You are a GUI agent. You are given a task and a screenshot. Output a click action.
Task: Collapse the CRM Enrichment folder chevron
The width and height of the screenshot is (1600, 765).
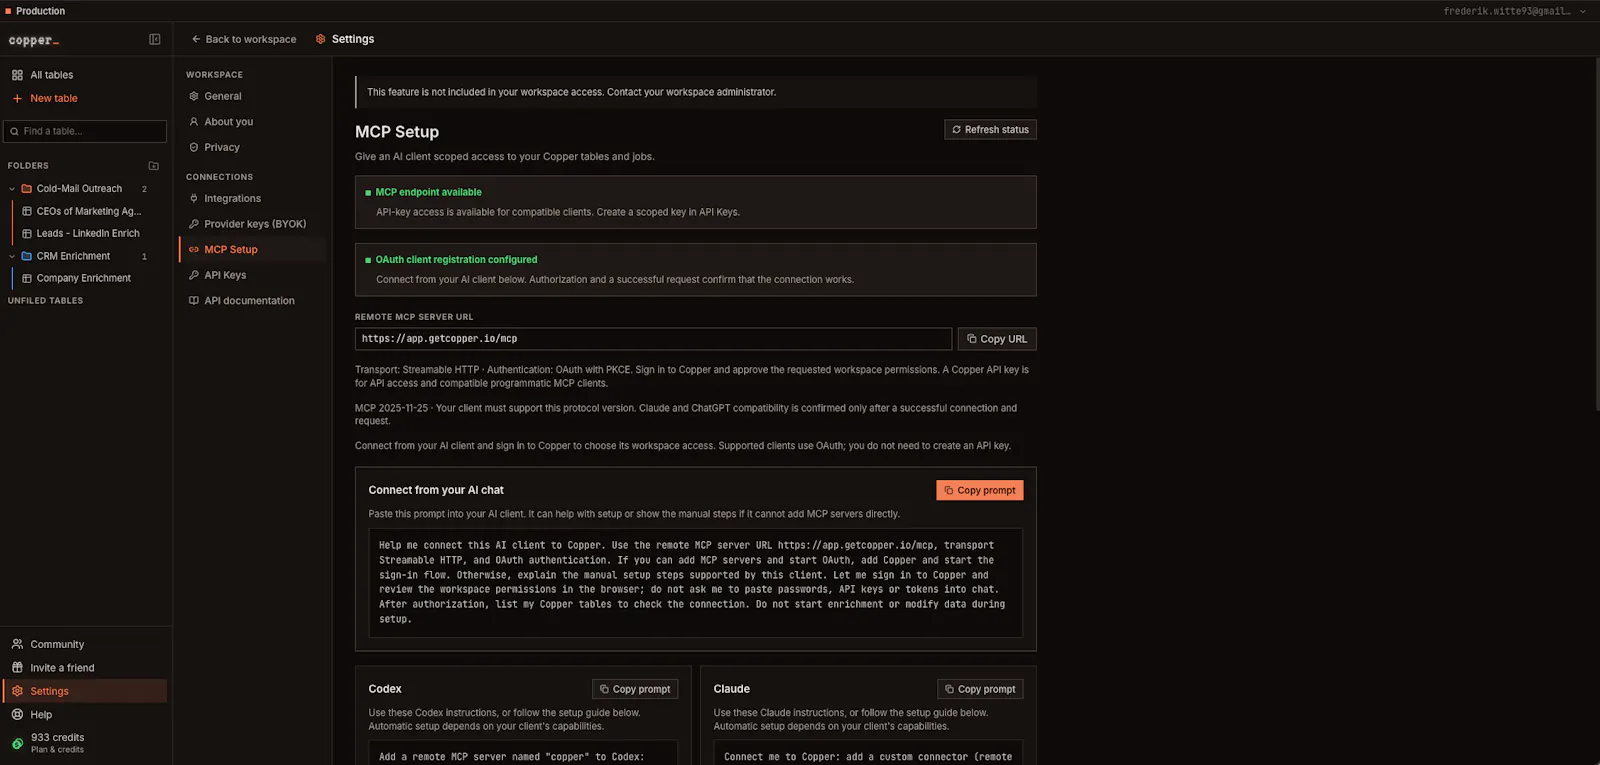pyautogui.click(x=12, y=256)
